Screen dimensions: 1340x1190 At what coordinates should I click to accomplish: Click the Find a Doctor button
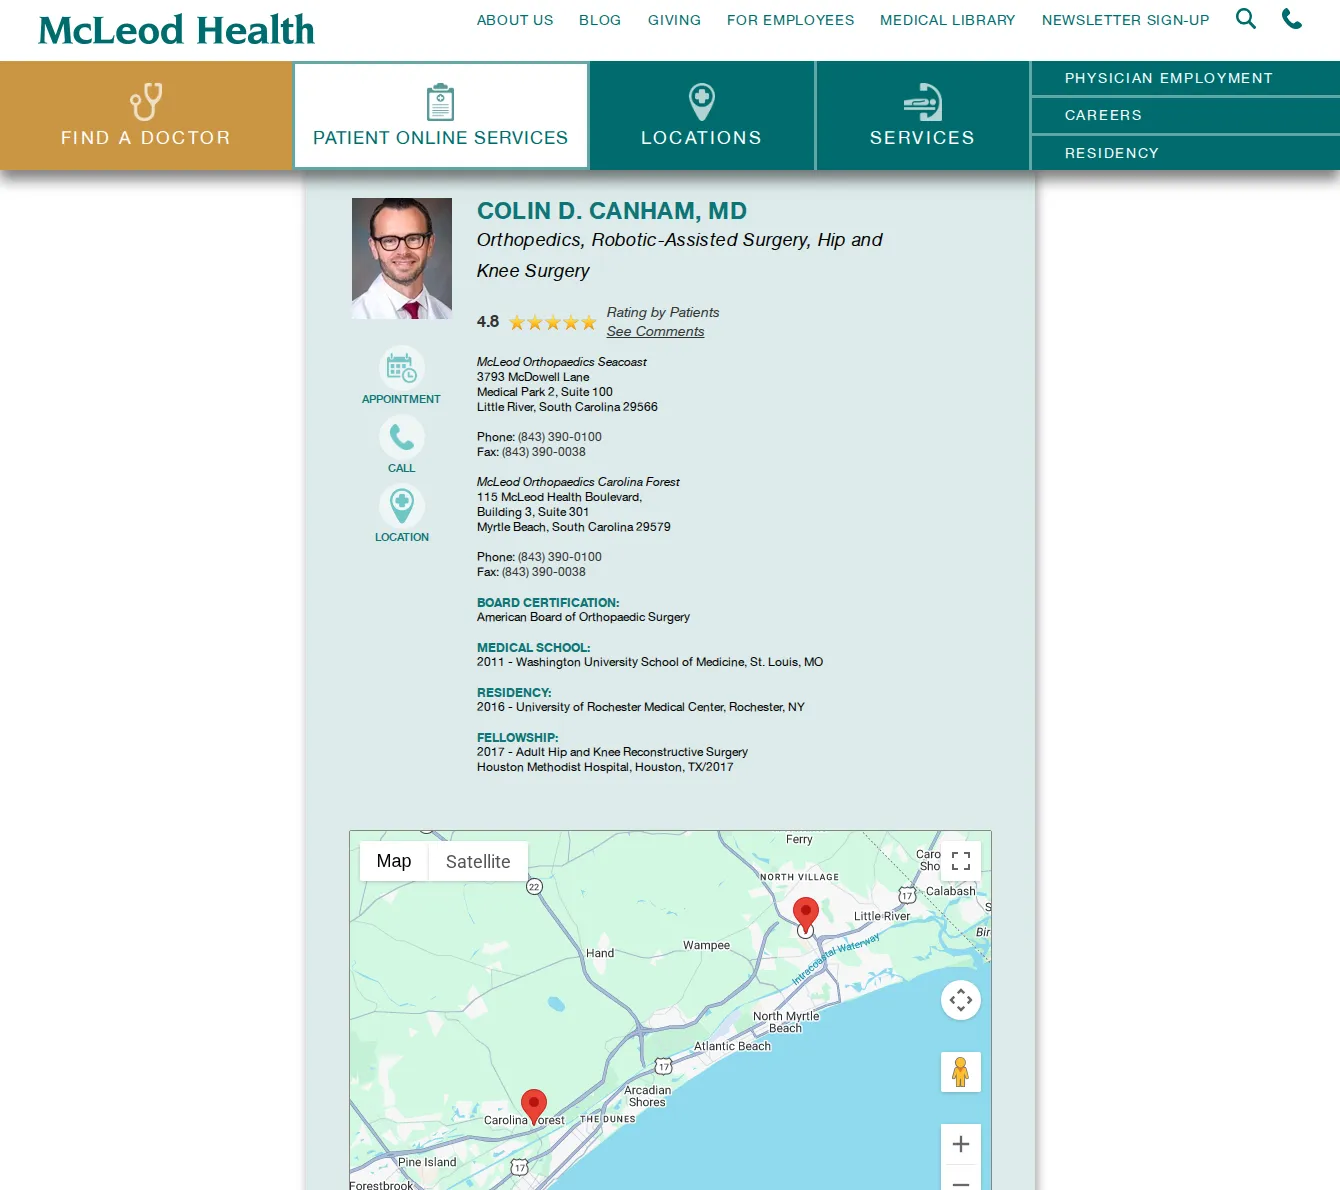click(x=146, y=115)
